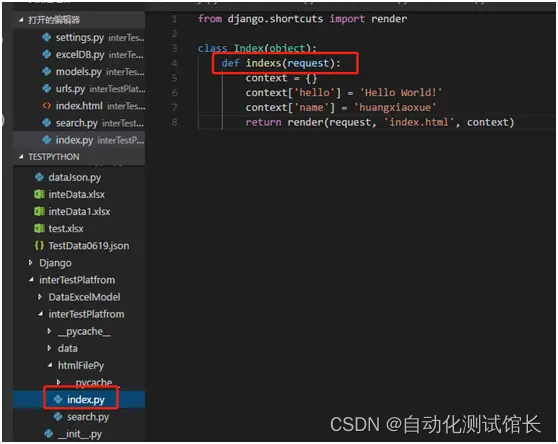This screenshot has width=558, height=444.
Task: Collapse the outer interTestPlatfrom folder
Action: [31, 280]
